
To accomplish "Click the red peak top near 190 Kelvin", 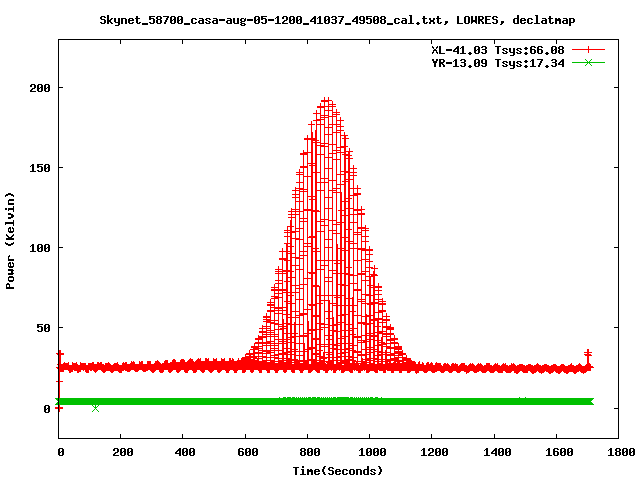I will coord(326,100).
